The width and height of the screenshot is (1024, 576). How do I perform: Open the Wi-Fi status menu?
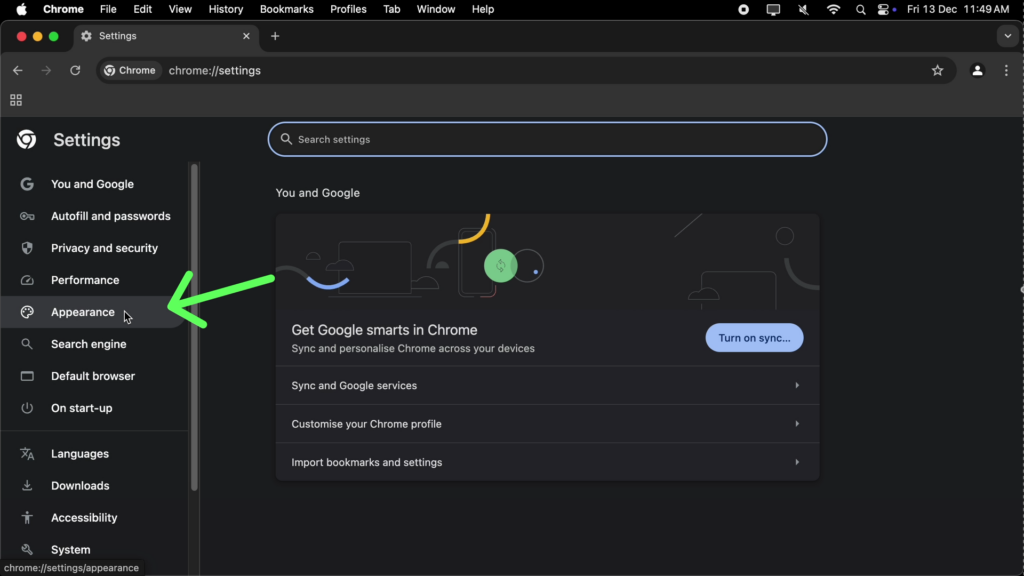coord(833,9)
